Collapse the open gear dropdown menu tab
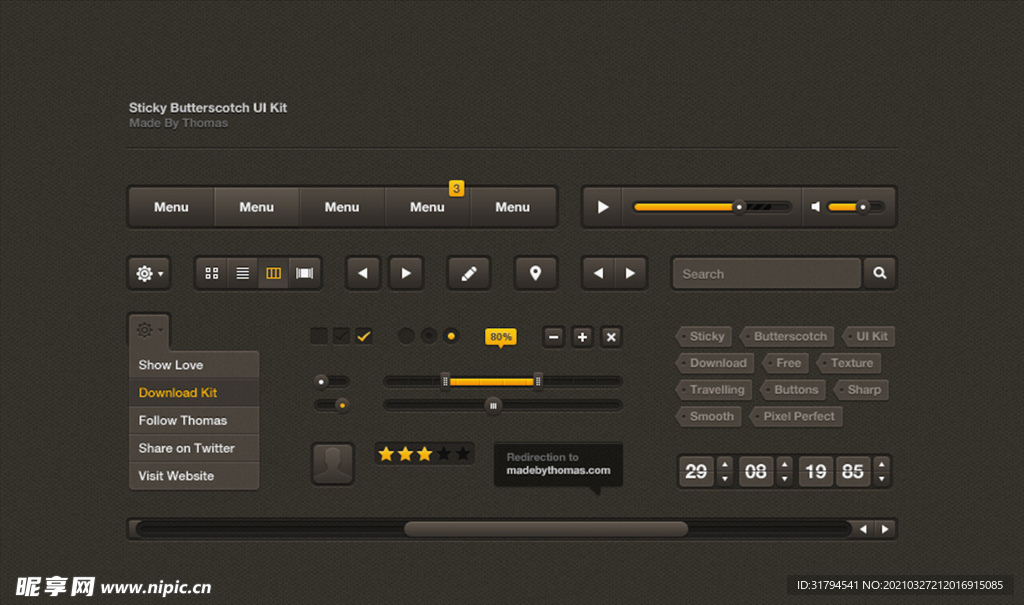 click(x=150, y=331)
